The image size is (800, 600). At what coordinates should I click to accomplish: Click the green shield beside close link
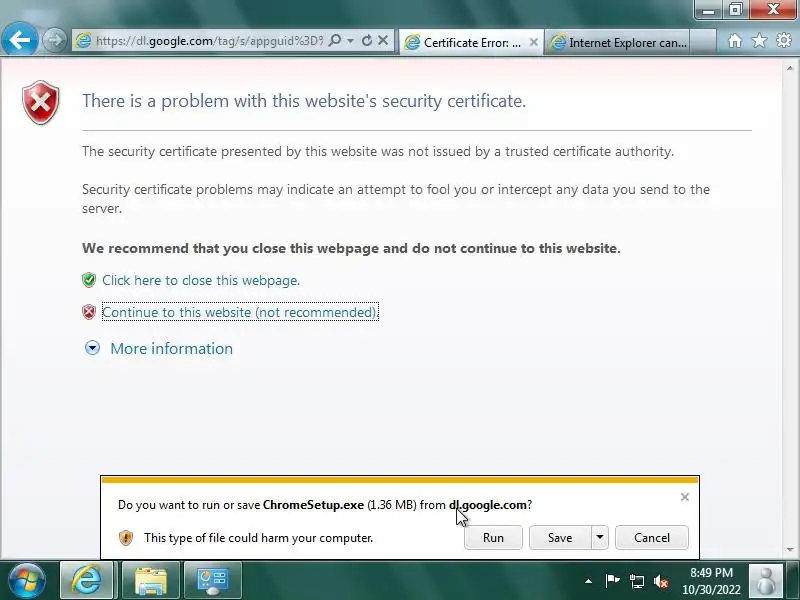pyautogui.click(x=89, y=280)
